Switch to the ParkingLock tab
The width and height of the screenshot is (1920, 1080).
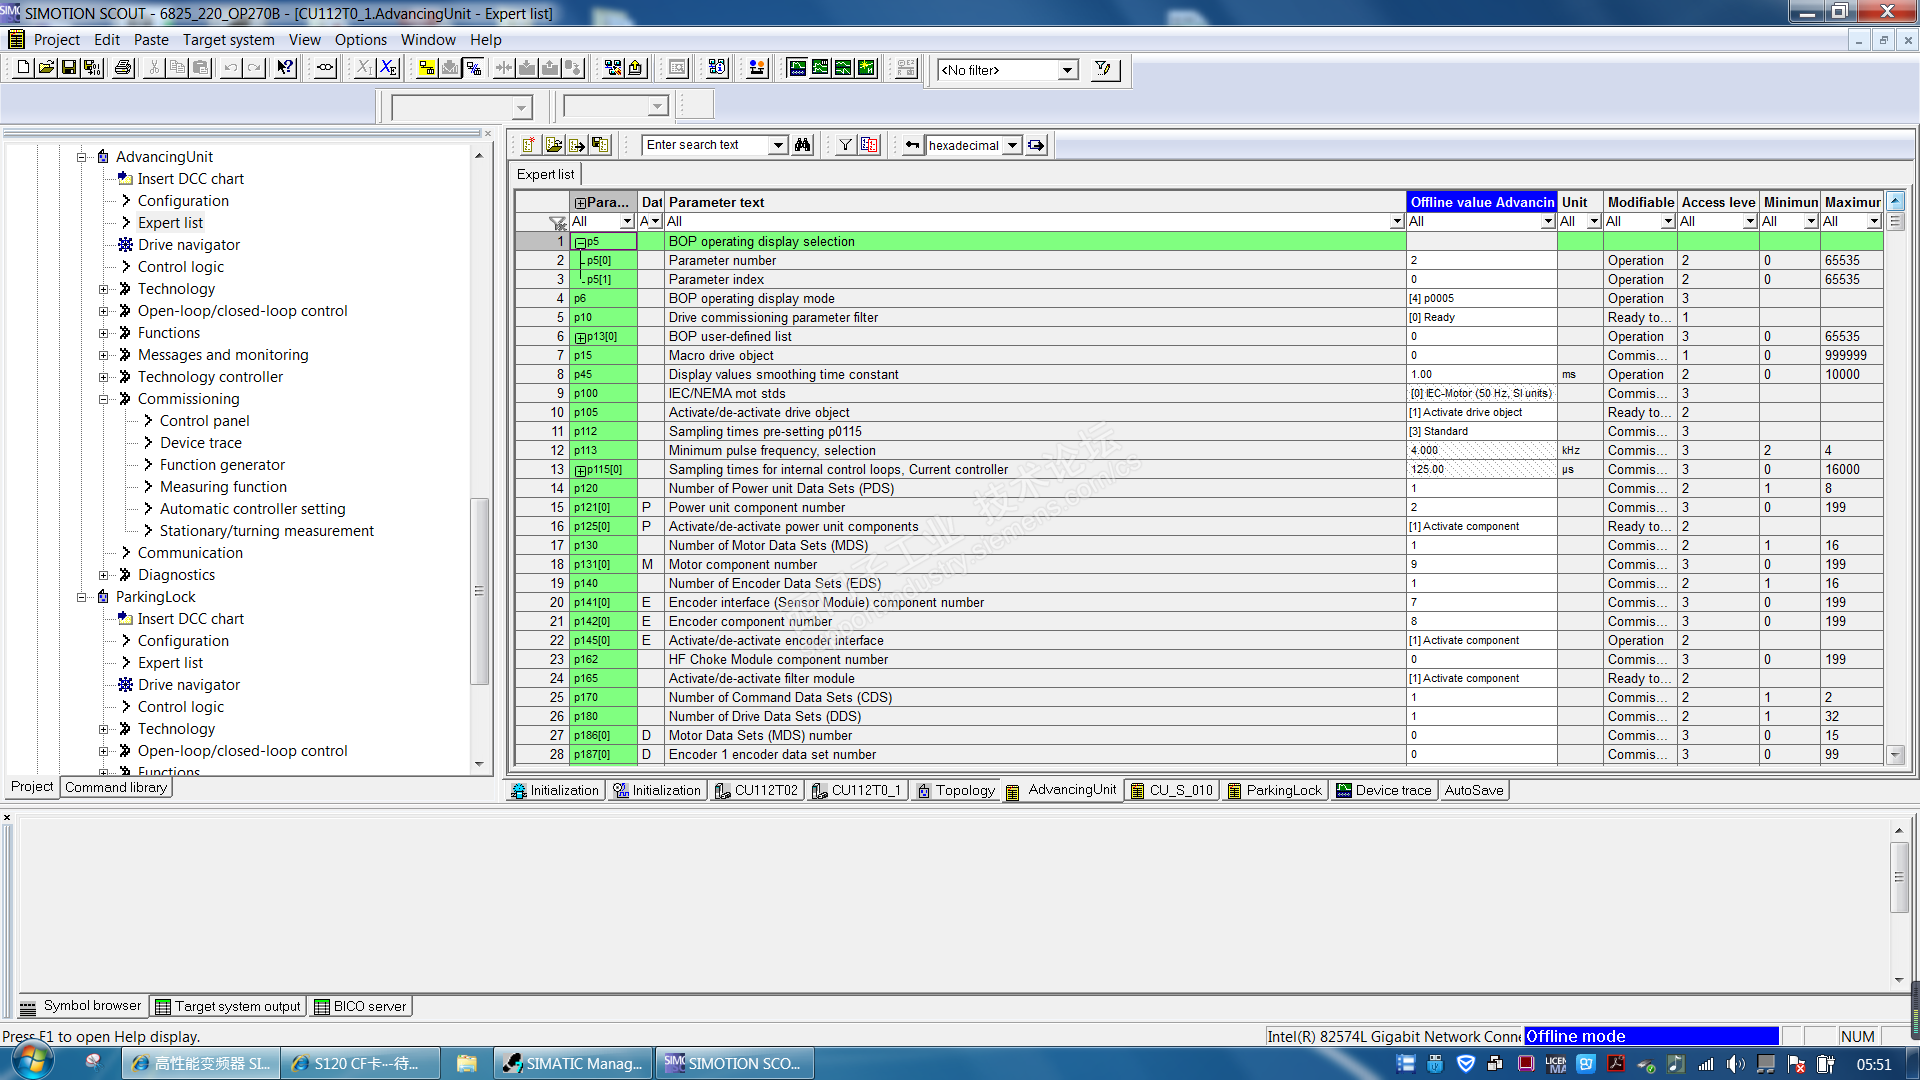pyautogui.click(x=1274, y=790)
